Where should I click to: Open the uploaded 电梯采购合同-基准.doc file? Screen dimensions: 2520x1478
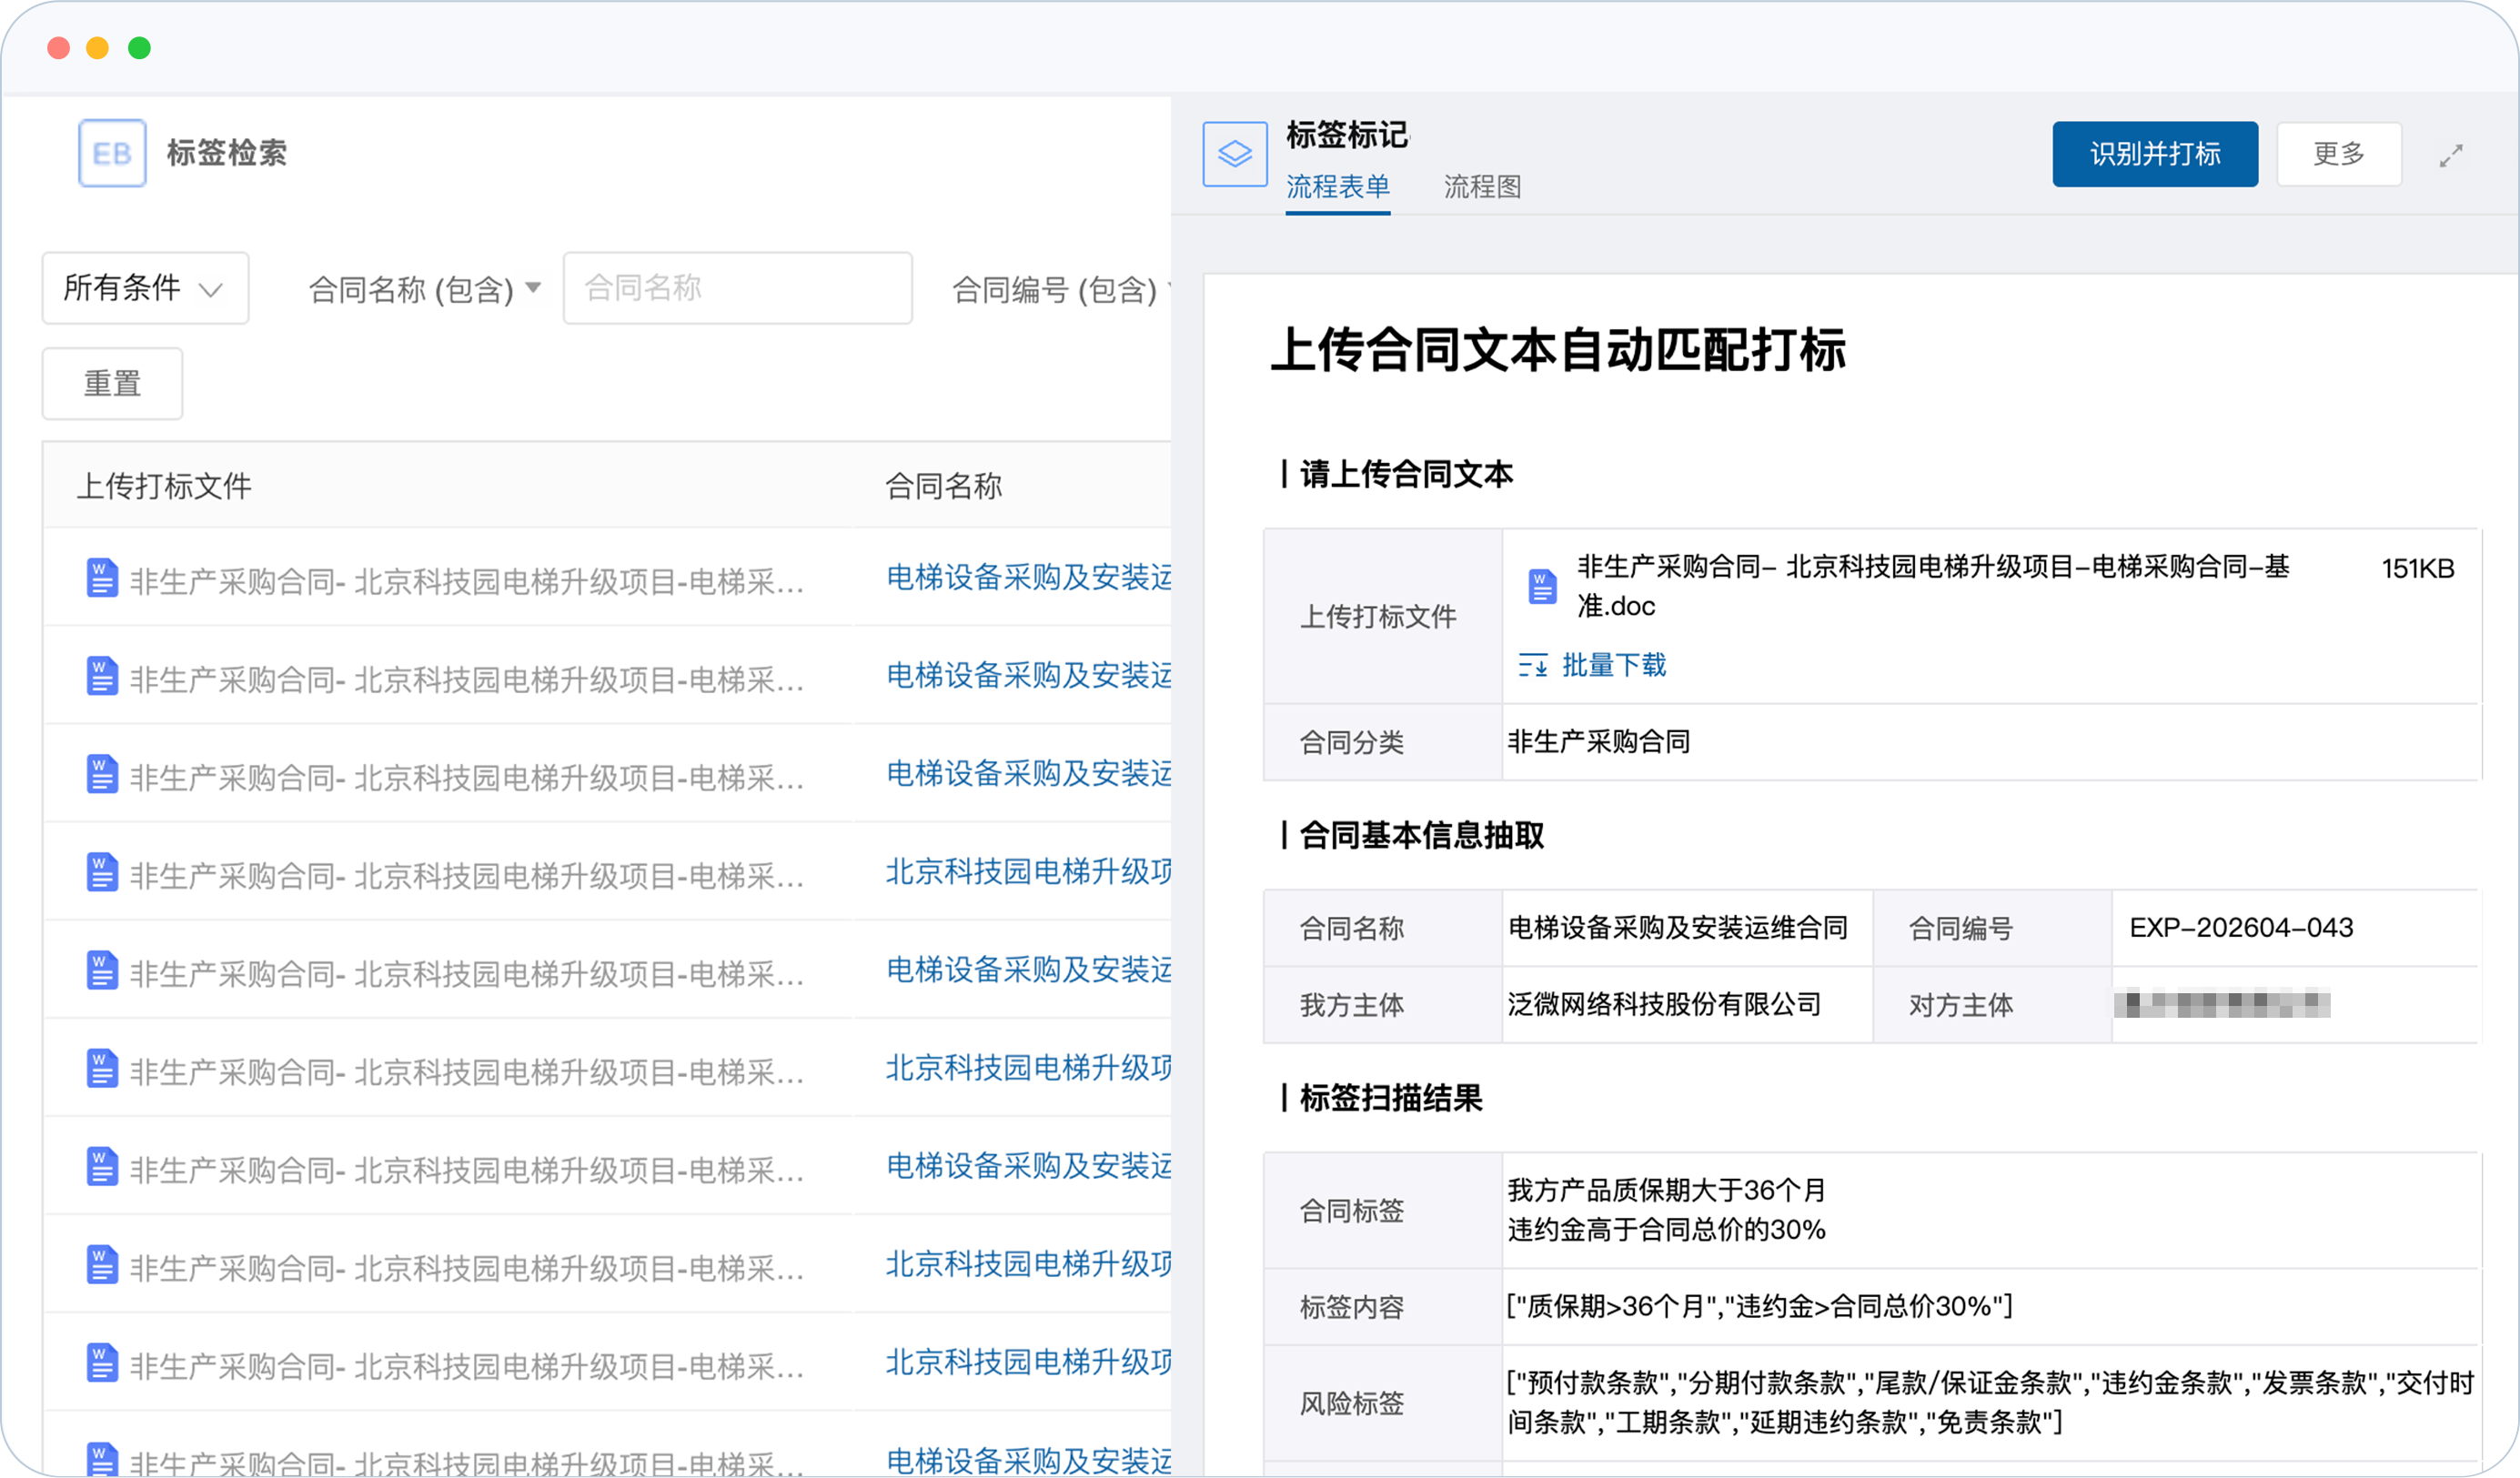coord(1933,587)
